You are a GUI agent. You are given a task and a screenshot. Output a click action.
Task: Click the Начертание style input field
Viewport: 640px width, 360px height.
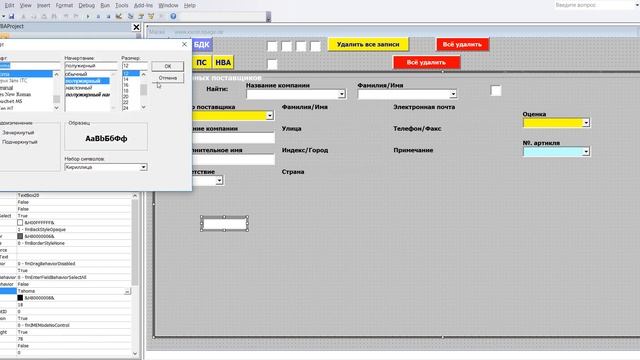point(91,66)
